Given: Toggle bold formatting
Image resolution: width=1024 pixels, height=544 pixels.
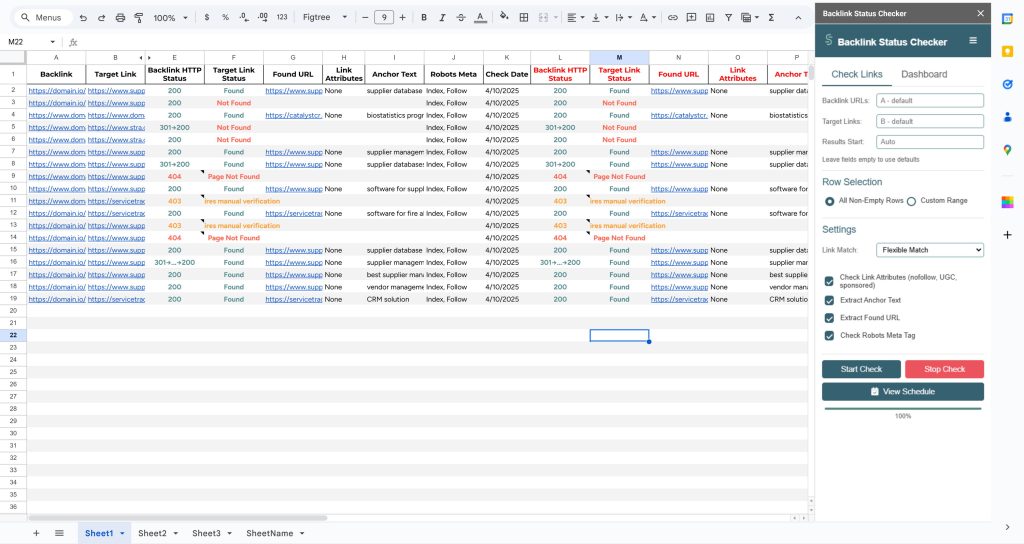Looking at the screenshot, I should tap(424, 18).
